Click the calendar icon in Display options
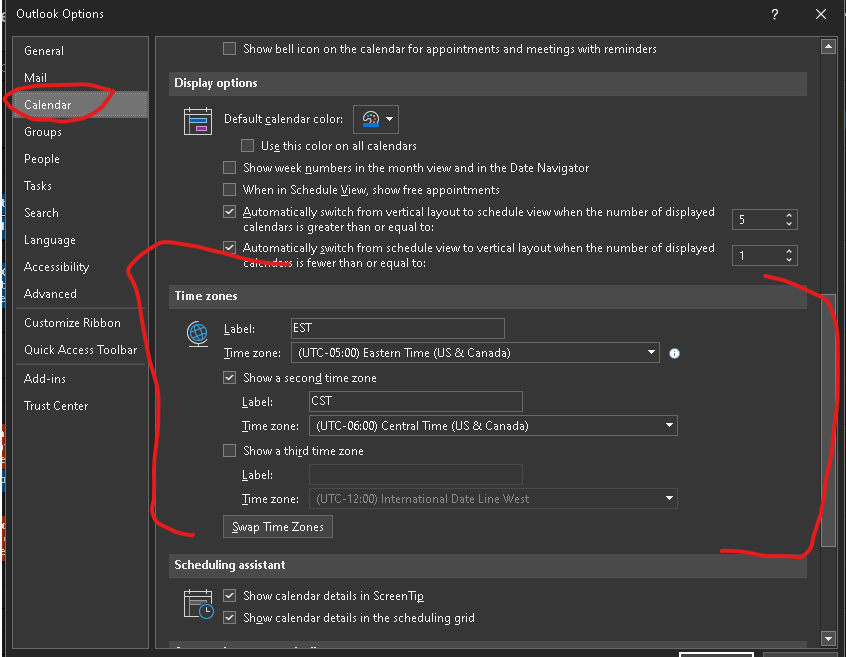 [x=197, y=121]
